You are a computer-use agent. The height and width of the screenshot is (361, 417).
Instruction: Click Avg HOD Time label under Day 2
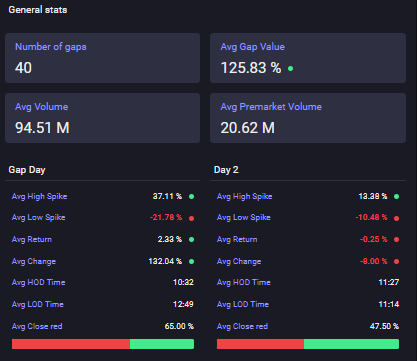[244, 283]
